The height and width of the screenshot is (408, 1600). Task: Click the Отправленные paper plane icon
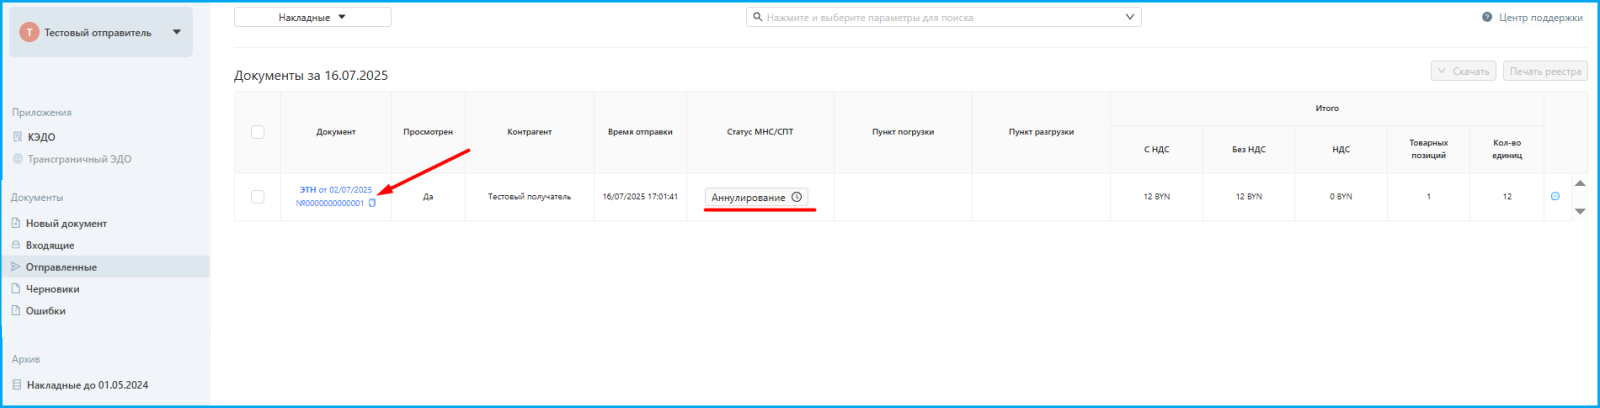[16, 267]
